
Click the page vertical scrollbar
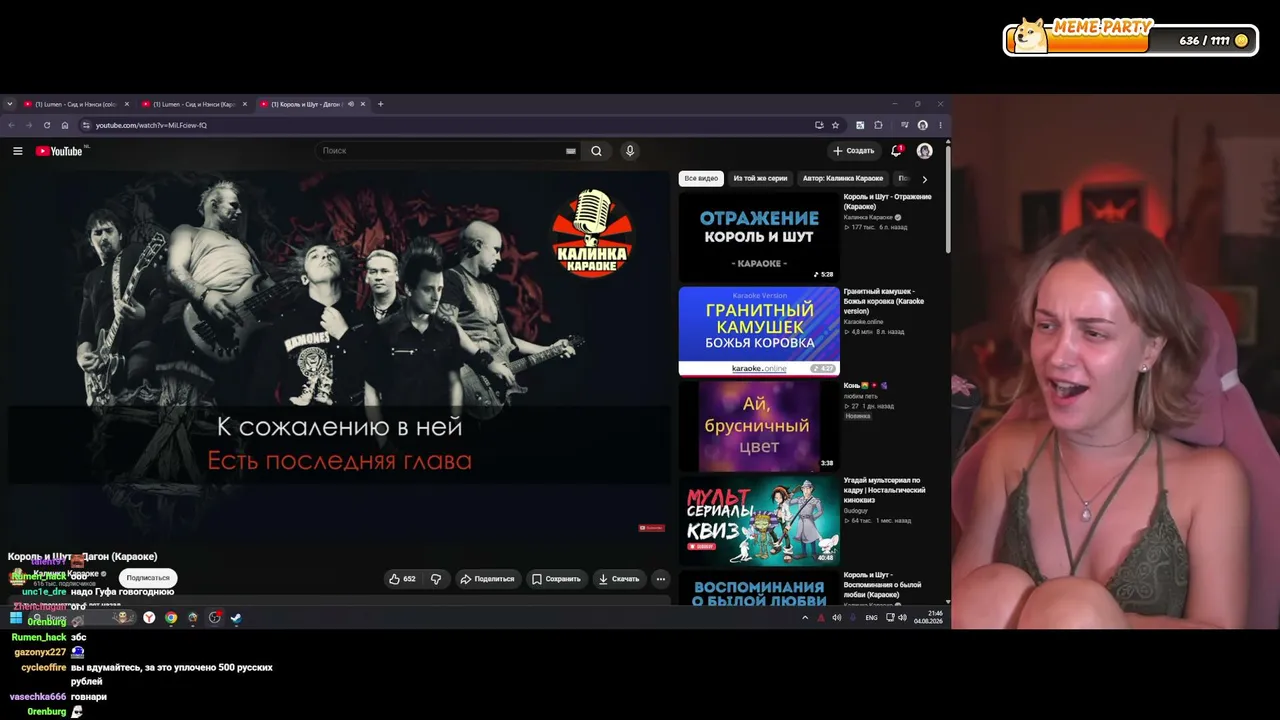[x=947, y=200]
